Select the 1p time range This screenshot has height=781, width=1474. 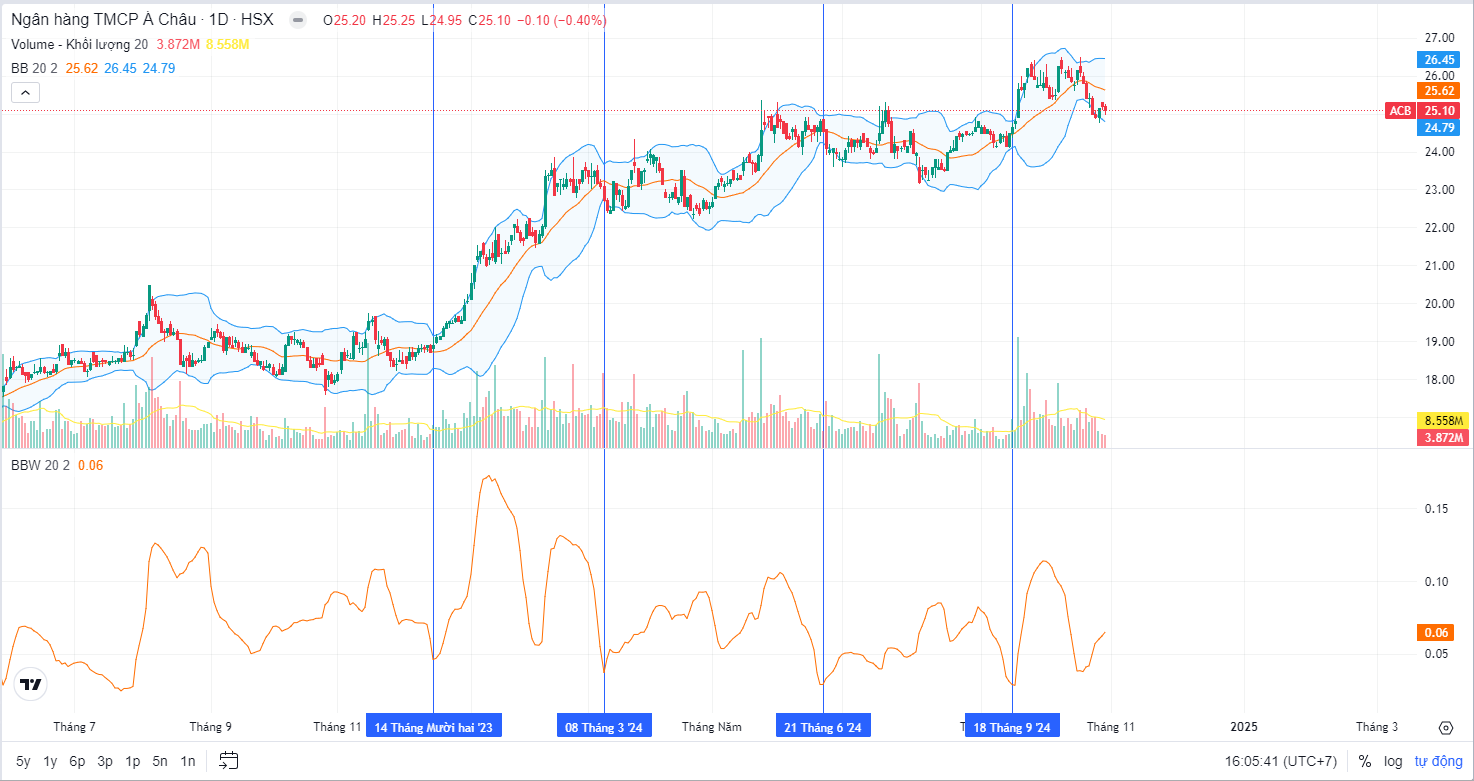(x=132, y=761)
